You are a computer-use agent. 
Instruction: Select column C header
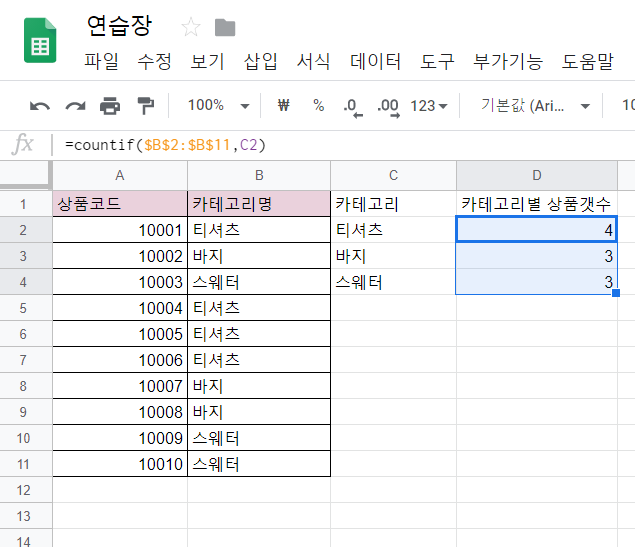(x=393, y=175)
